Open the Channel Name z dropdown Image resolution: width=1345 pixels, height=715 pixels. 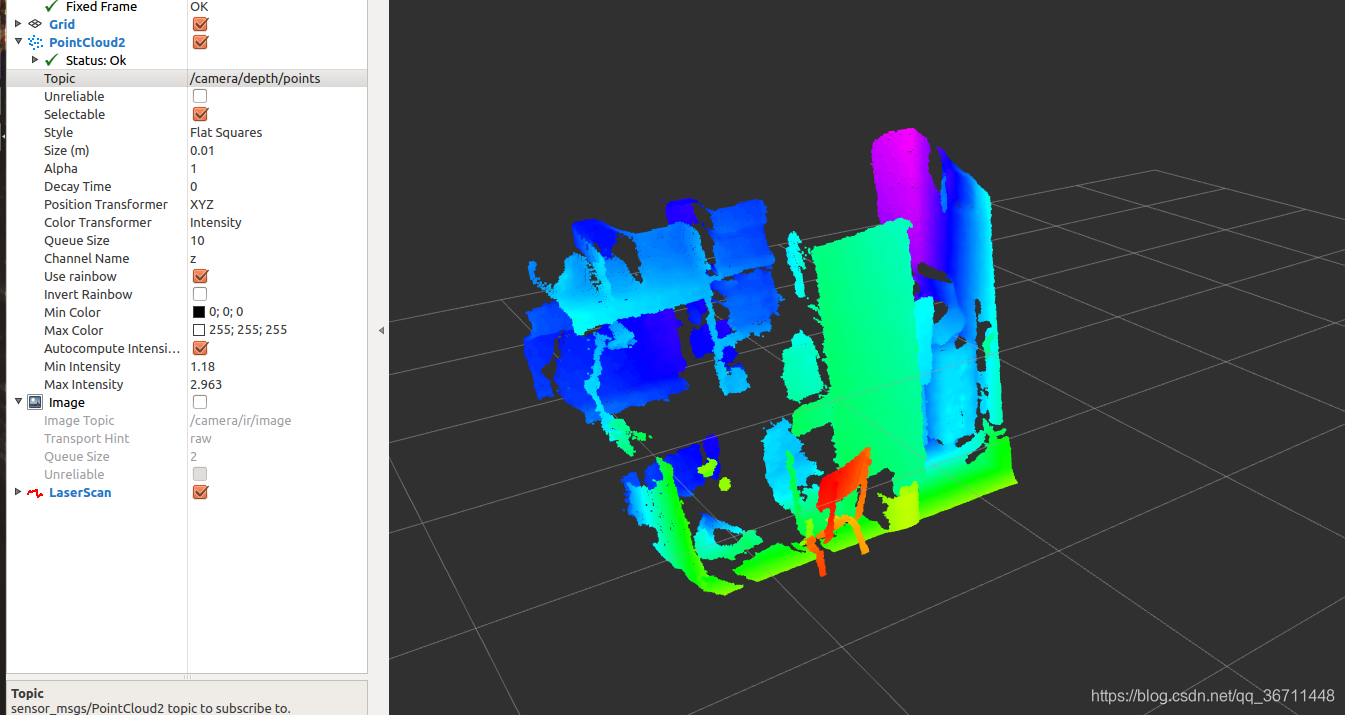tap(277, 258)
